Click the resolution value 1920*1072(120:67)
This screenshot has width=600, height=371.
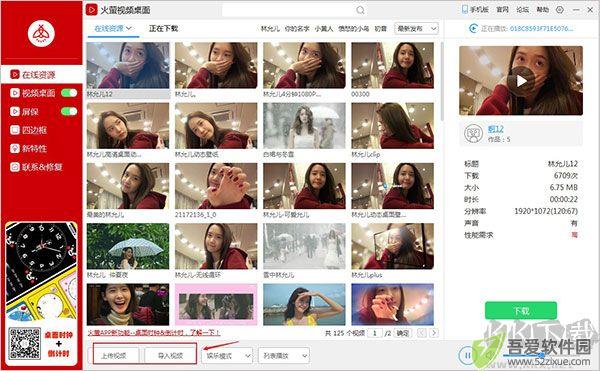(546, 211)
